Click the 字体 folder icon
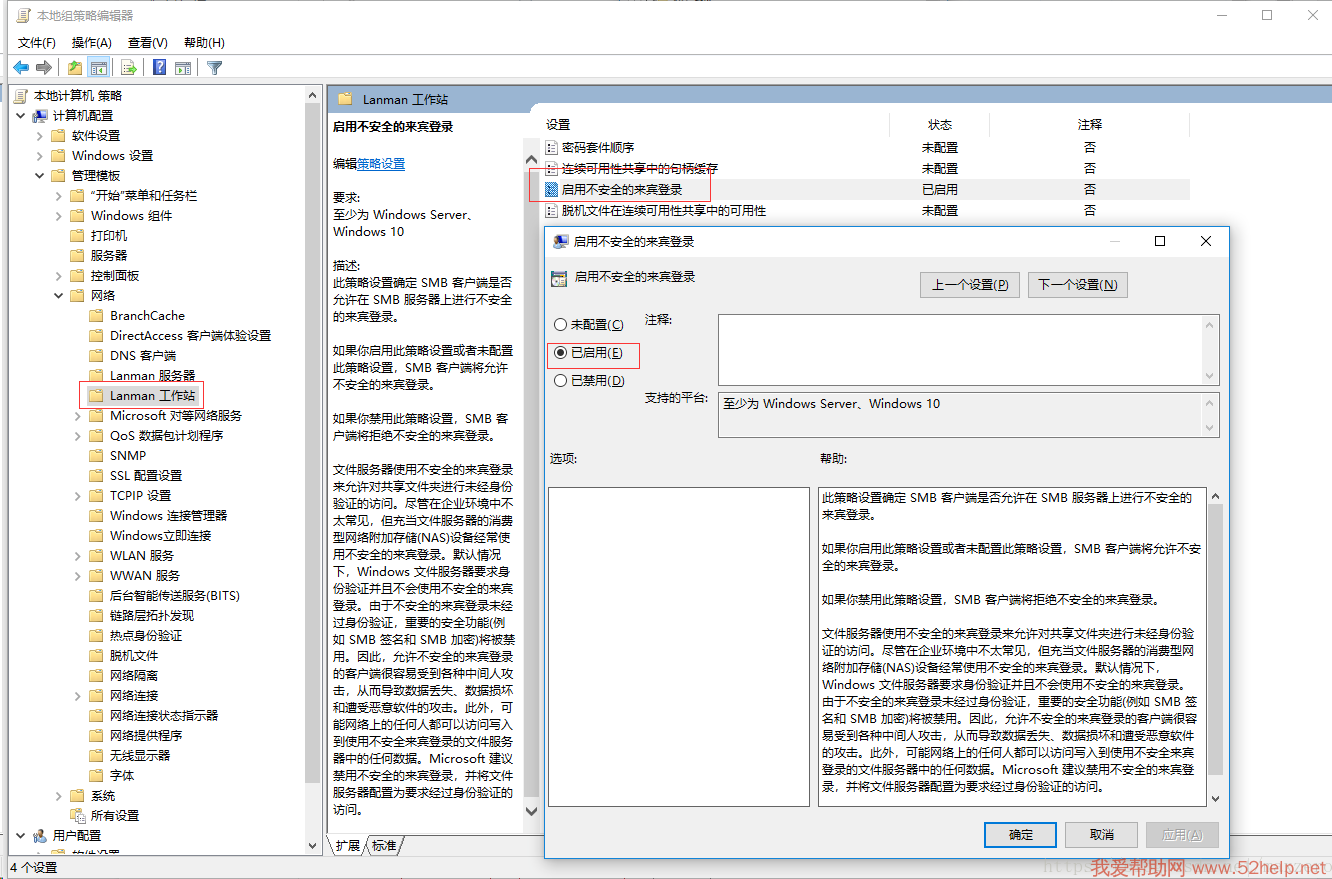Screen dimensions: 1332x879 point(97,775)
